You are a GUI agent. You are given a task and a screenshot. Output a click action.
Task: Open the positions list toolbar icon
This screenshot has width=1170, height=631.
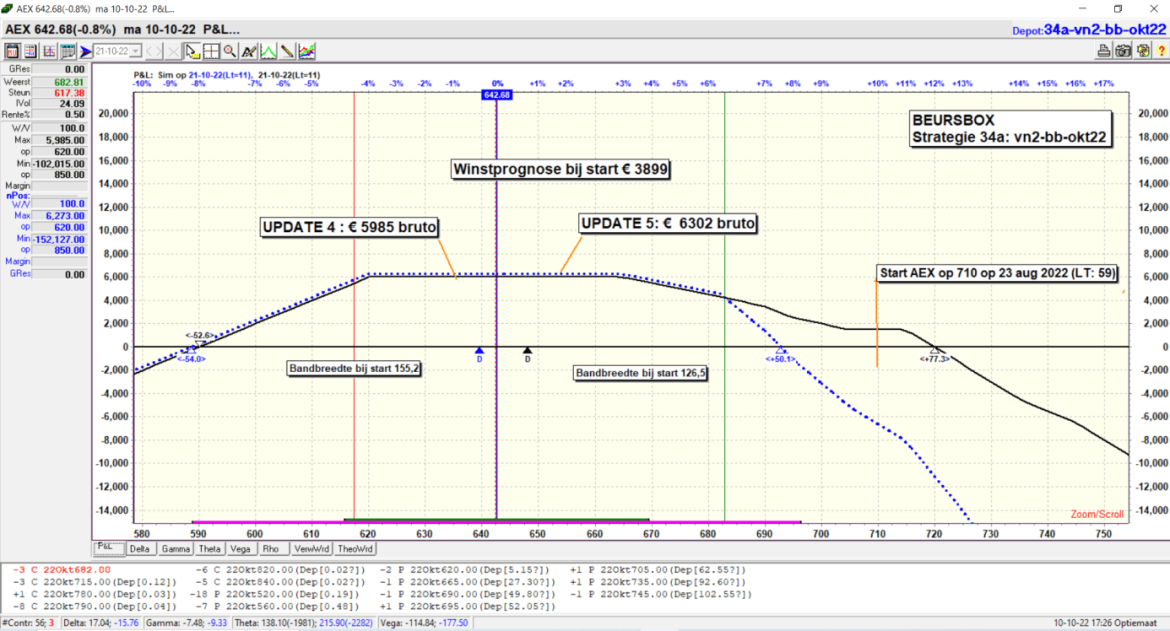pos(31,51)
